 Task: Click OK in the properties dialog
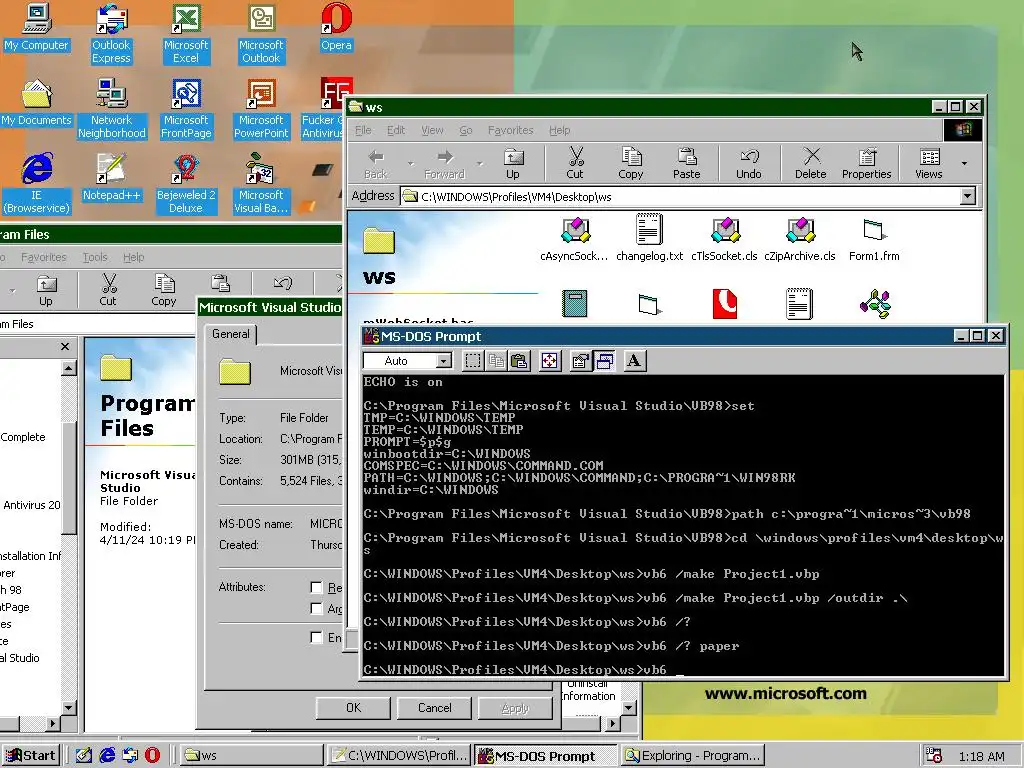tap(353, 708)
